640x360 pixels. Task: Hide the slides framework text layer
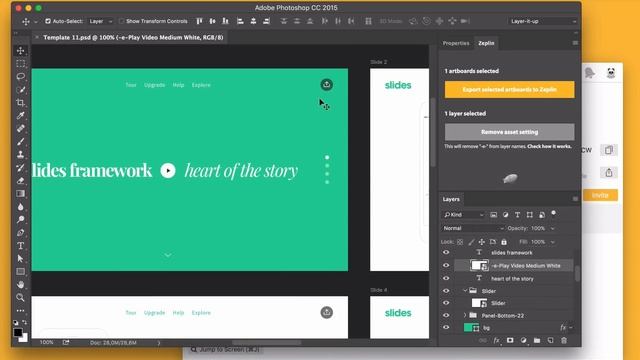pos(446,253)
